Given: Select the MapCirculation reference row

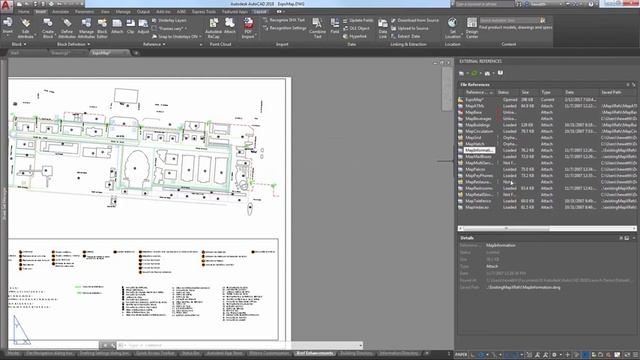Looking at the screenshot, I should (x=547, y=131).
